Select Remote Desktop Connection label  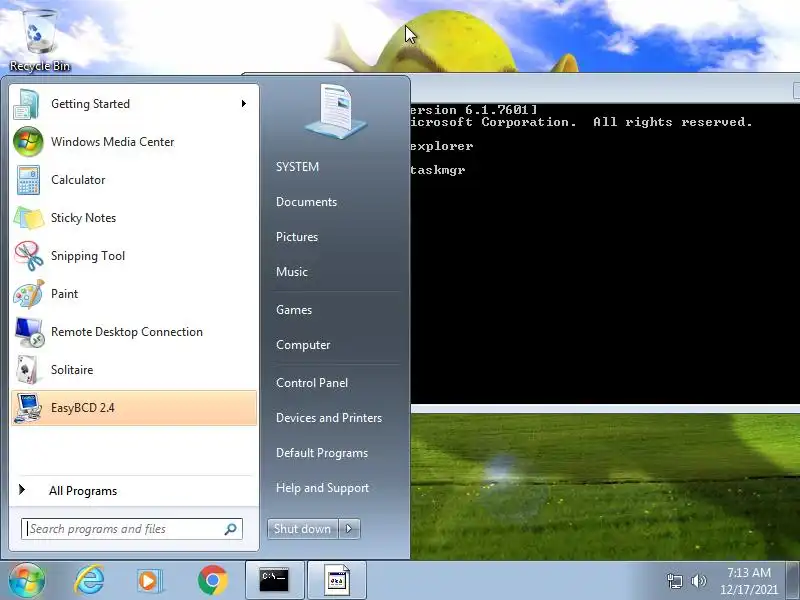pos(127,332)
